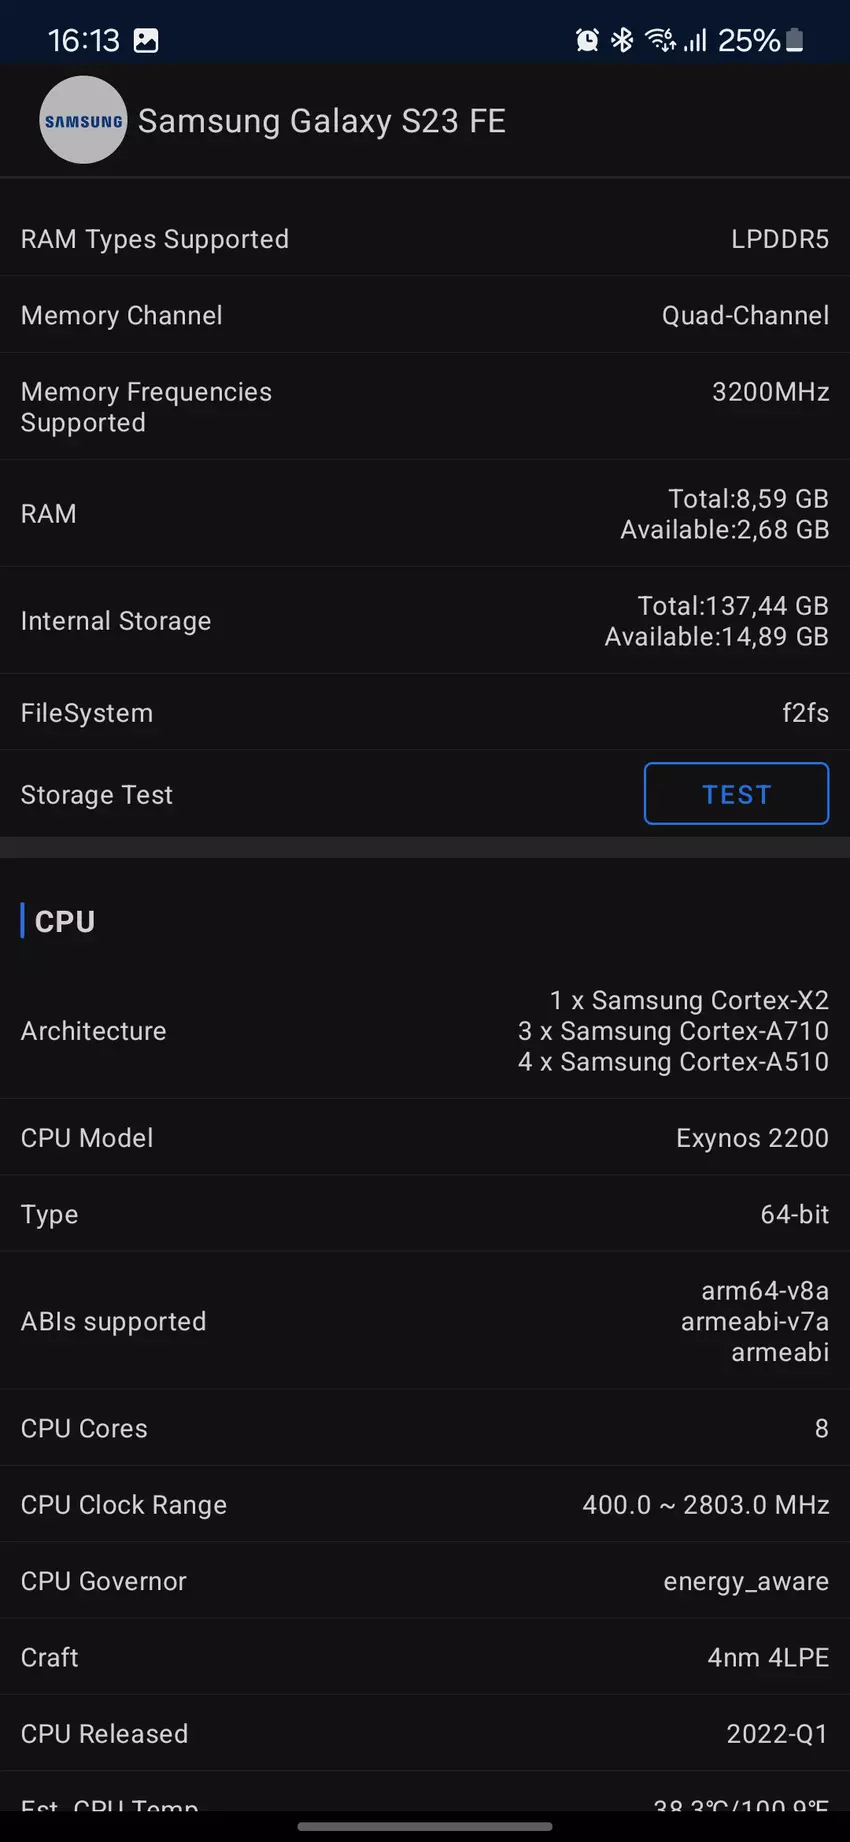This screenshot has width=850, height=1842.
Task: Select the CPU Governor row
Action: pos(425,1581)
